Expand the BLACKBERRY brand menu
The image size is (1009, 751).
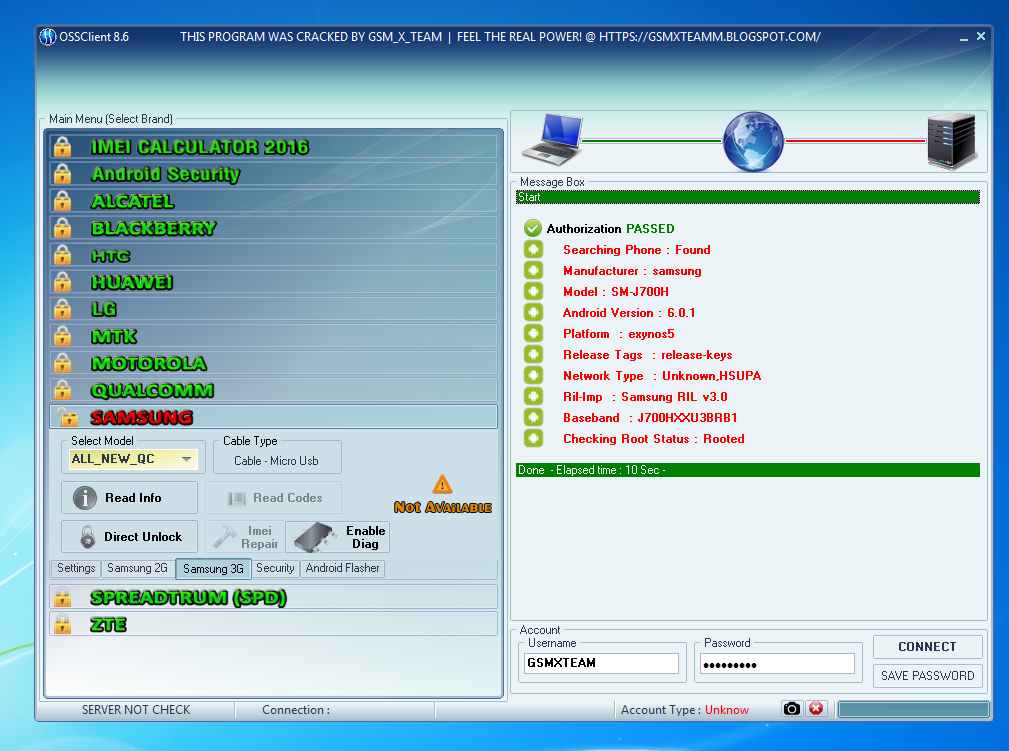coord(273,228)
